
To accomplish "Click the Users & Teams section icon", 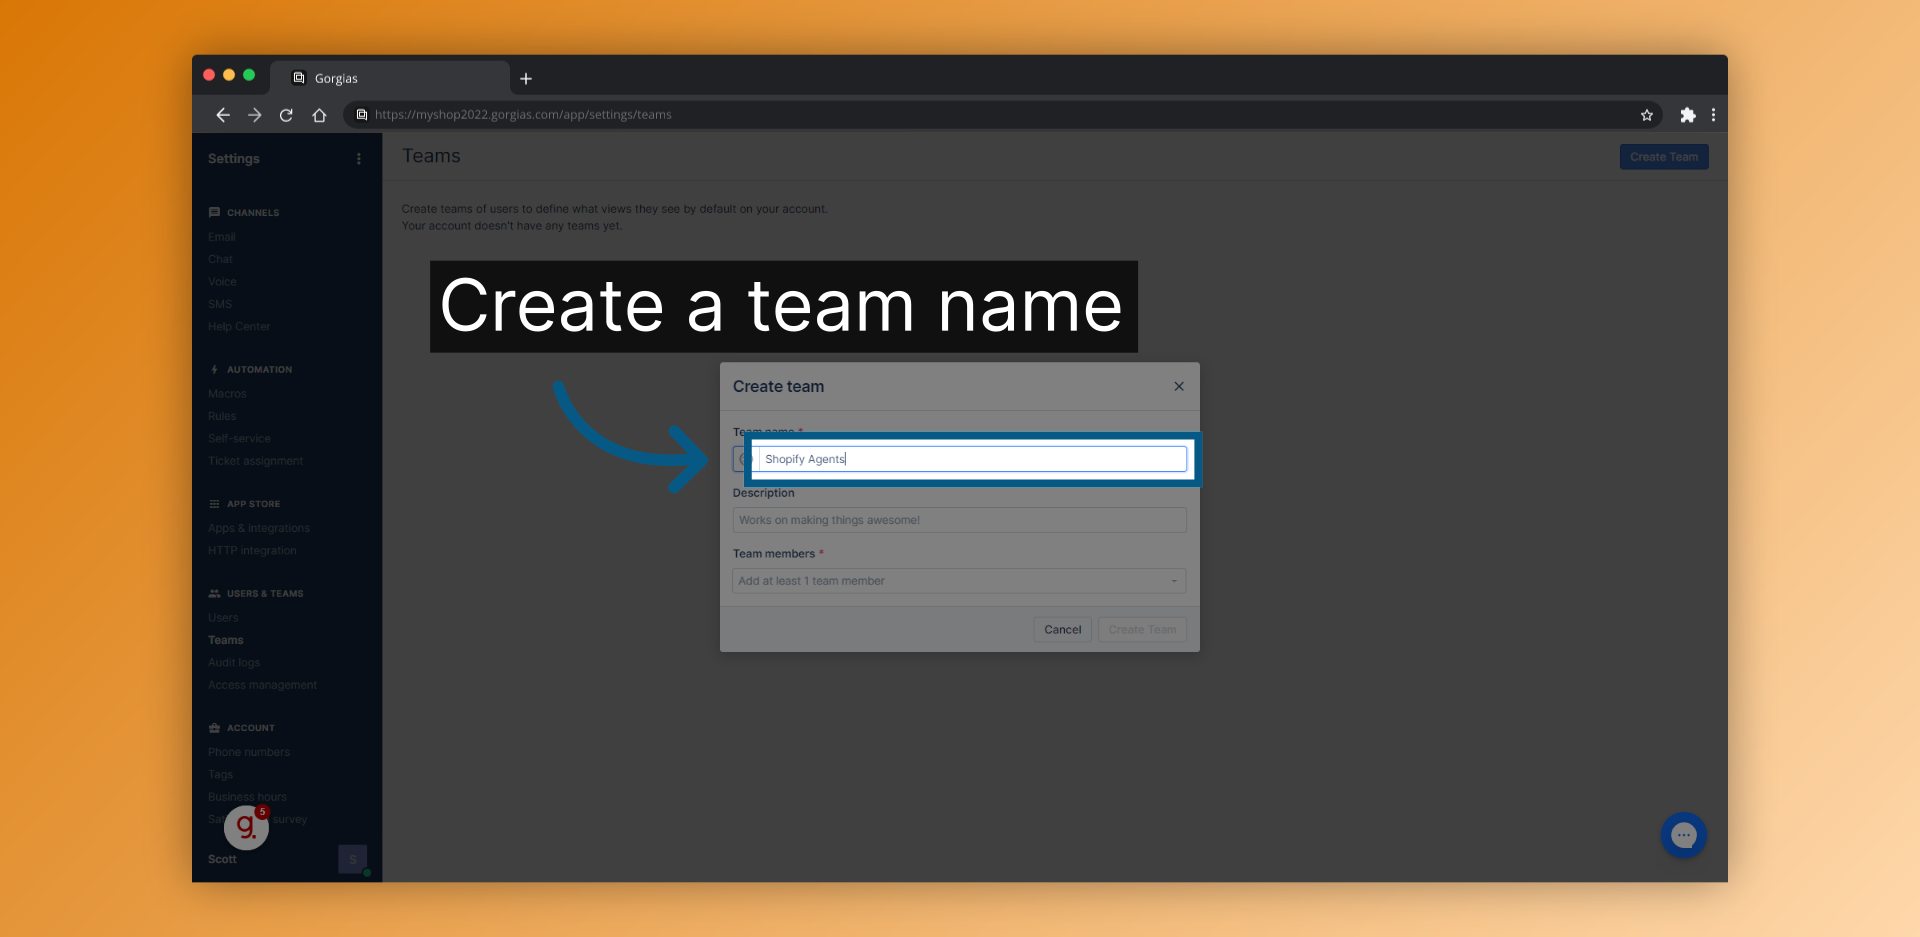I will [x=214, y=594].
